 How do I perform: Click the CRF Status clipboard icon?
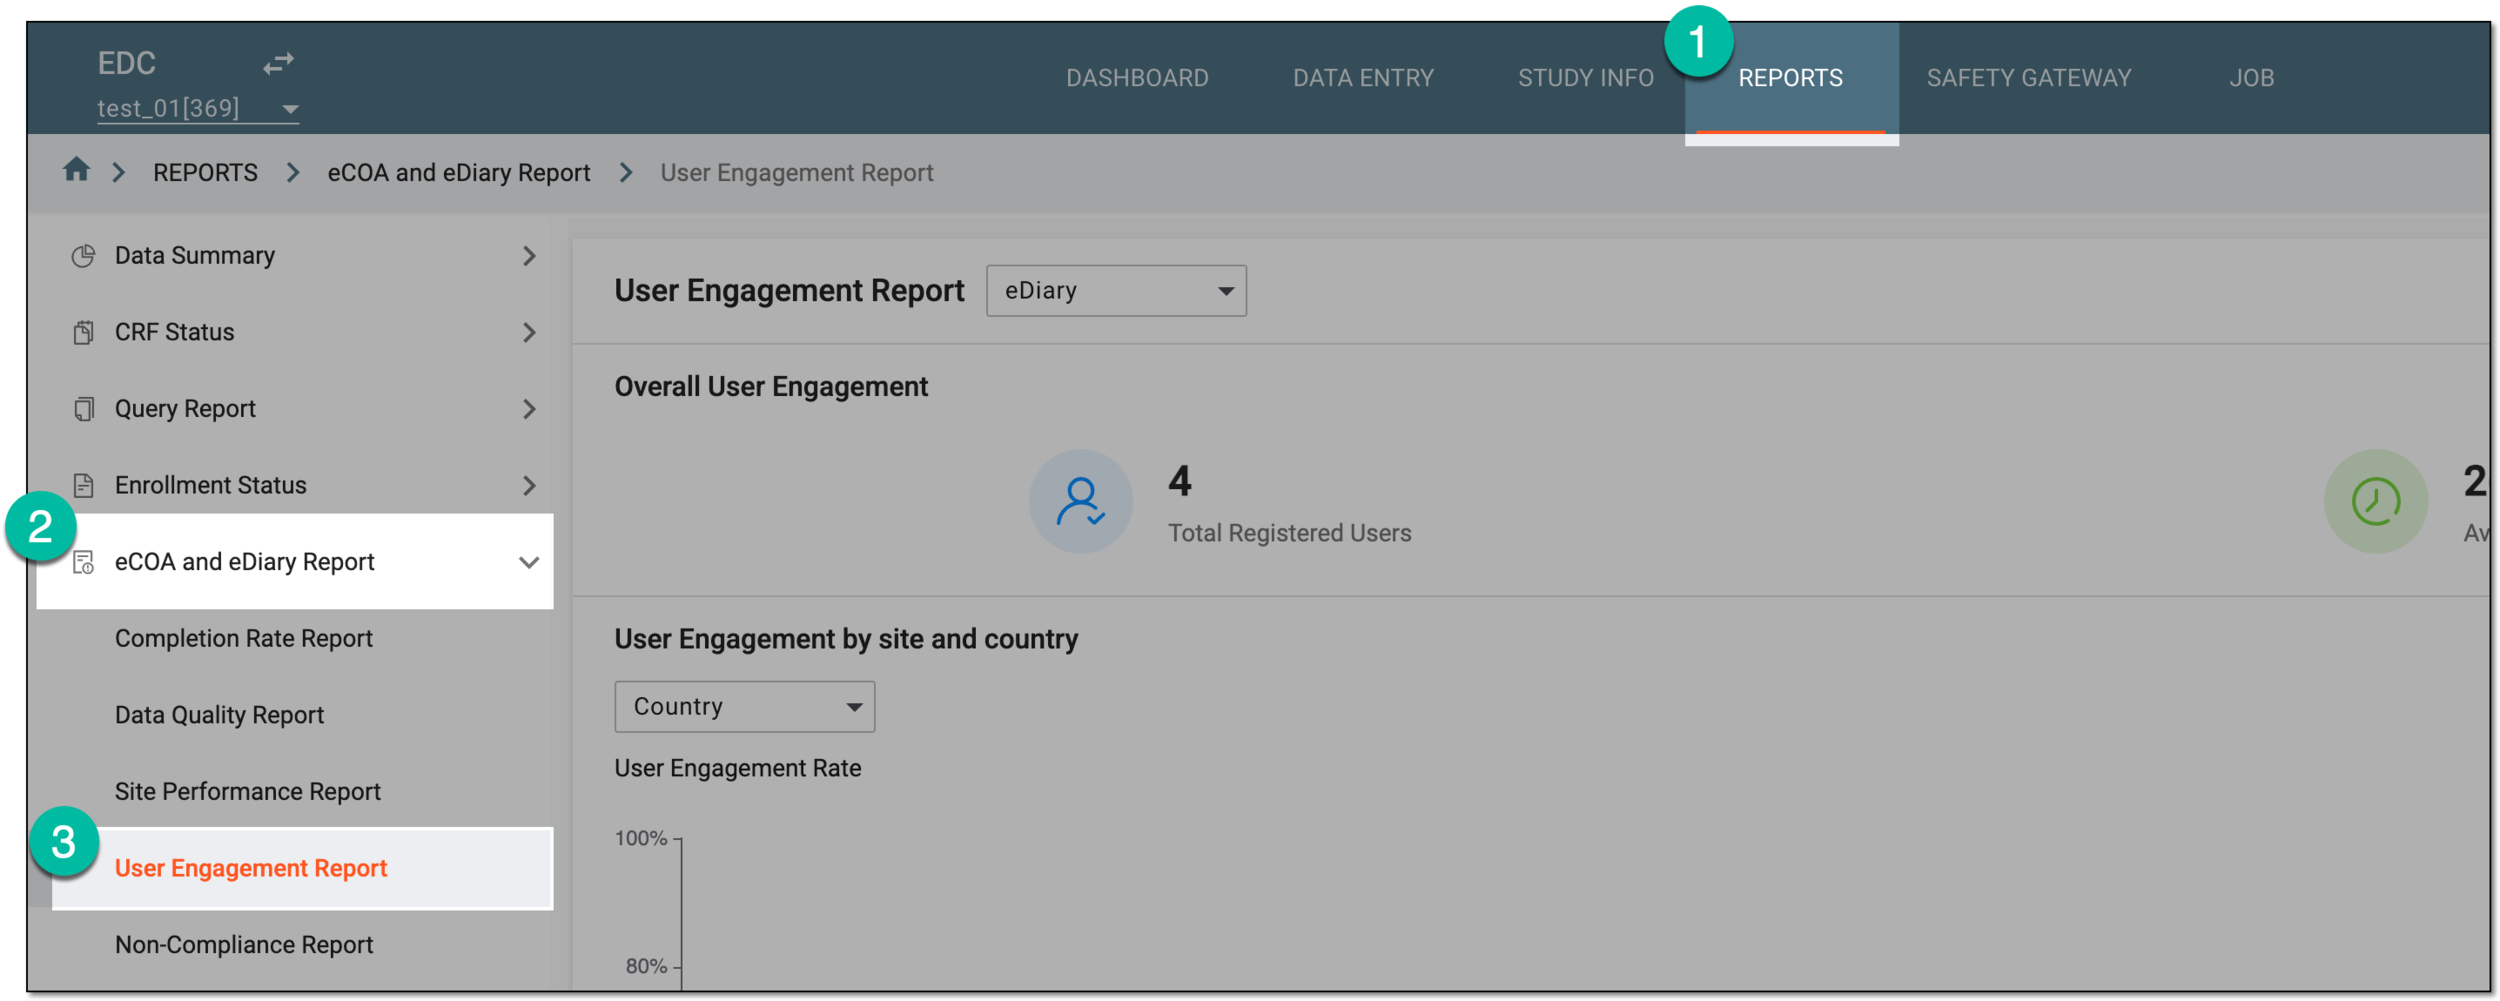coord(84,332)
